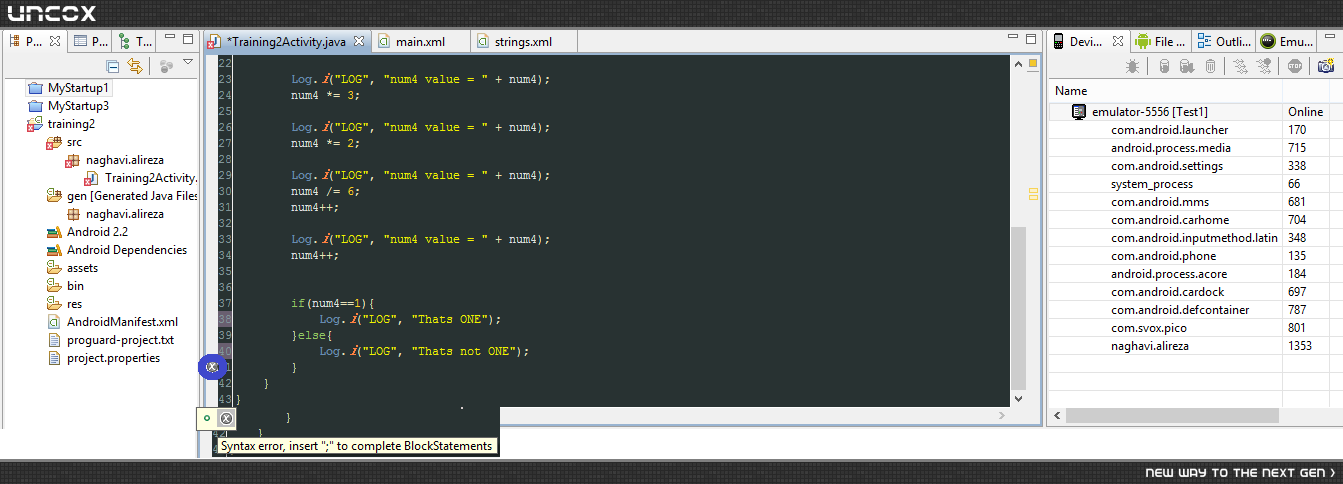This screenshot has width=1343, height=484.
Task: Click the editor vertical scrollbar thumb
Action: (x=1018, y=308)
